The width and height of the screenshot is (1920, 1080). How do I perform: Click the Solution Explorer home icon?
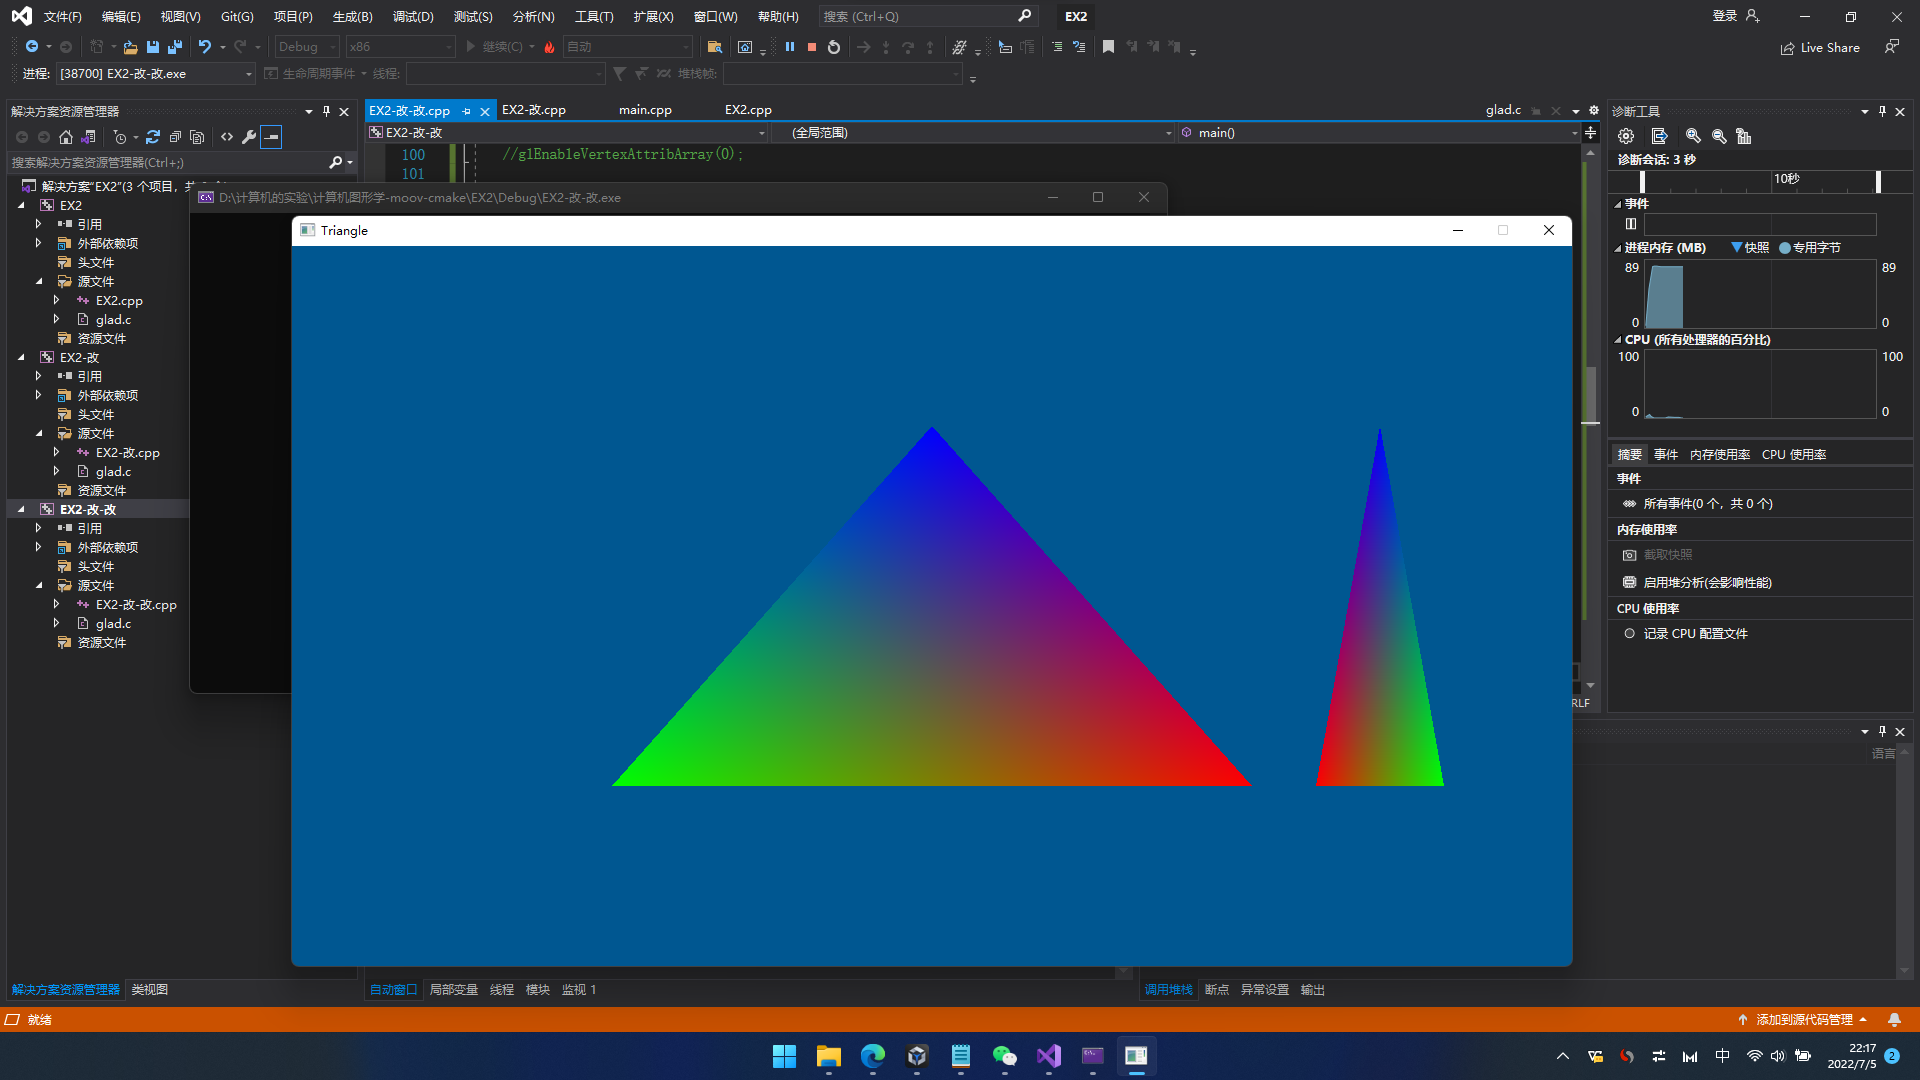click(x=66, y=137)
